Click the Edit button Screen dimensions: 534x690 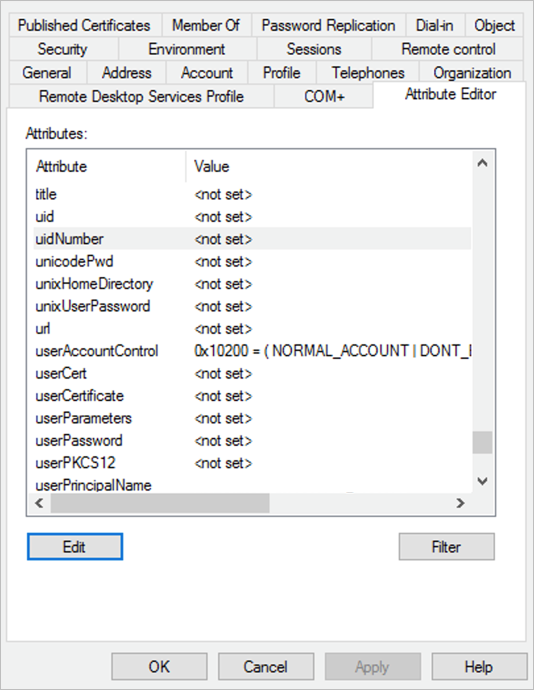[75, 547]
